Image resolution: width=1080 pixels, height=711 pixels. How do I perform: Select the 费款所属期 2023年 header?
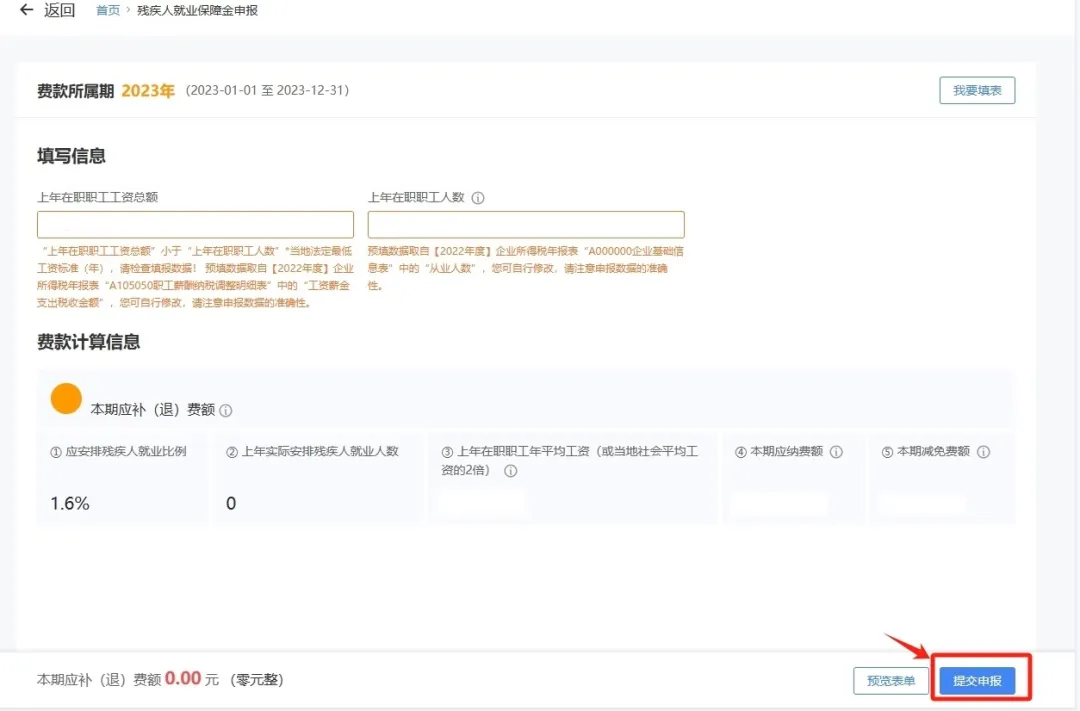(104, 89)
